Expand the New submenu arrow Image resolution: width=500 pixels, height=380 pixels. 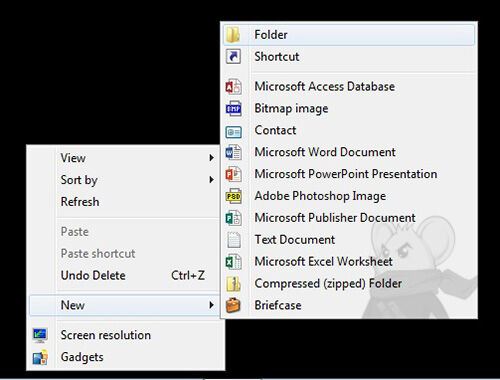point(211,305)
